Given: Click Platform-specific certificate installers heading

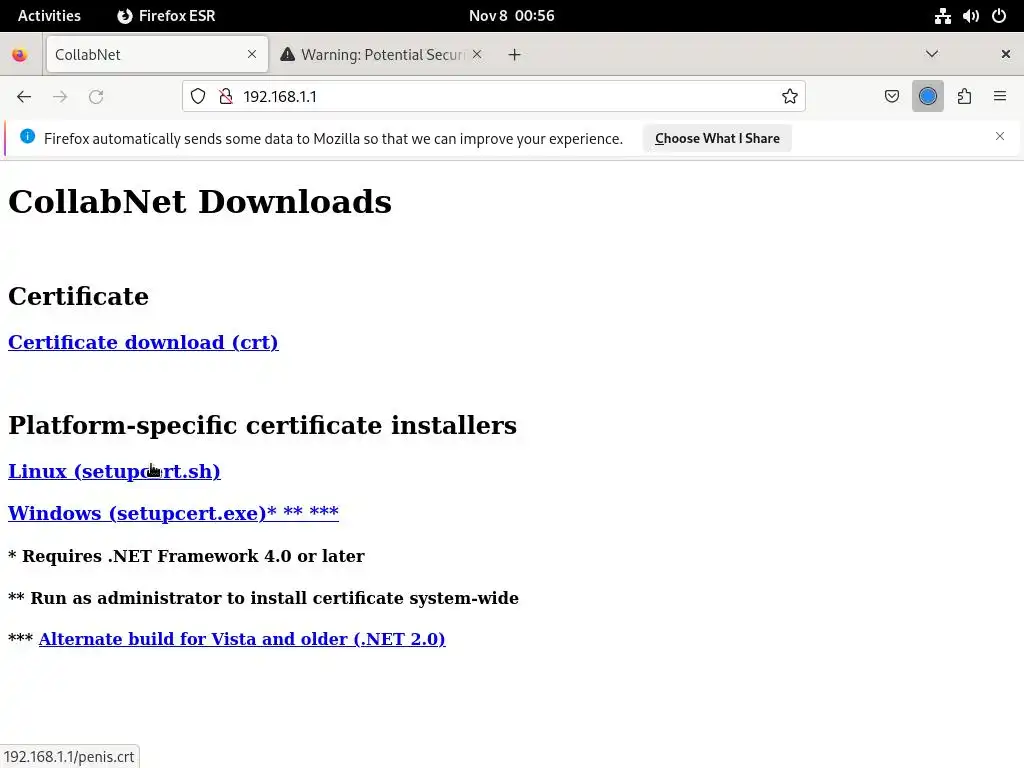Looking at the screenshot, I should point(263,425).
